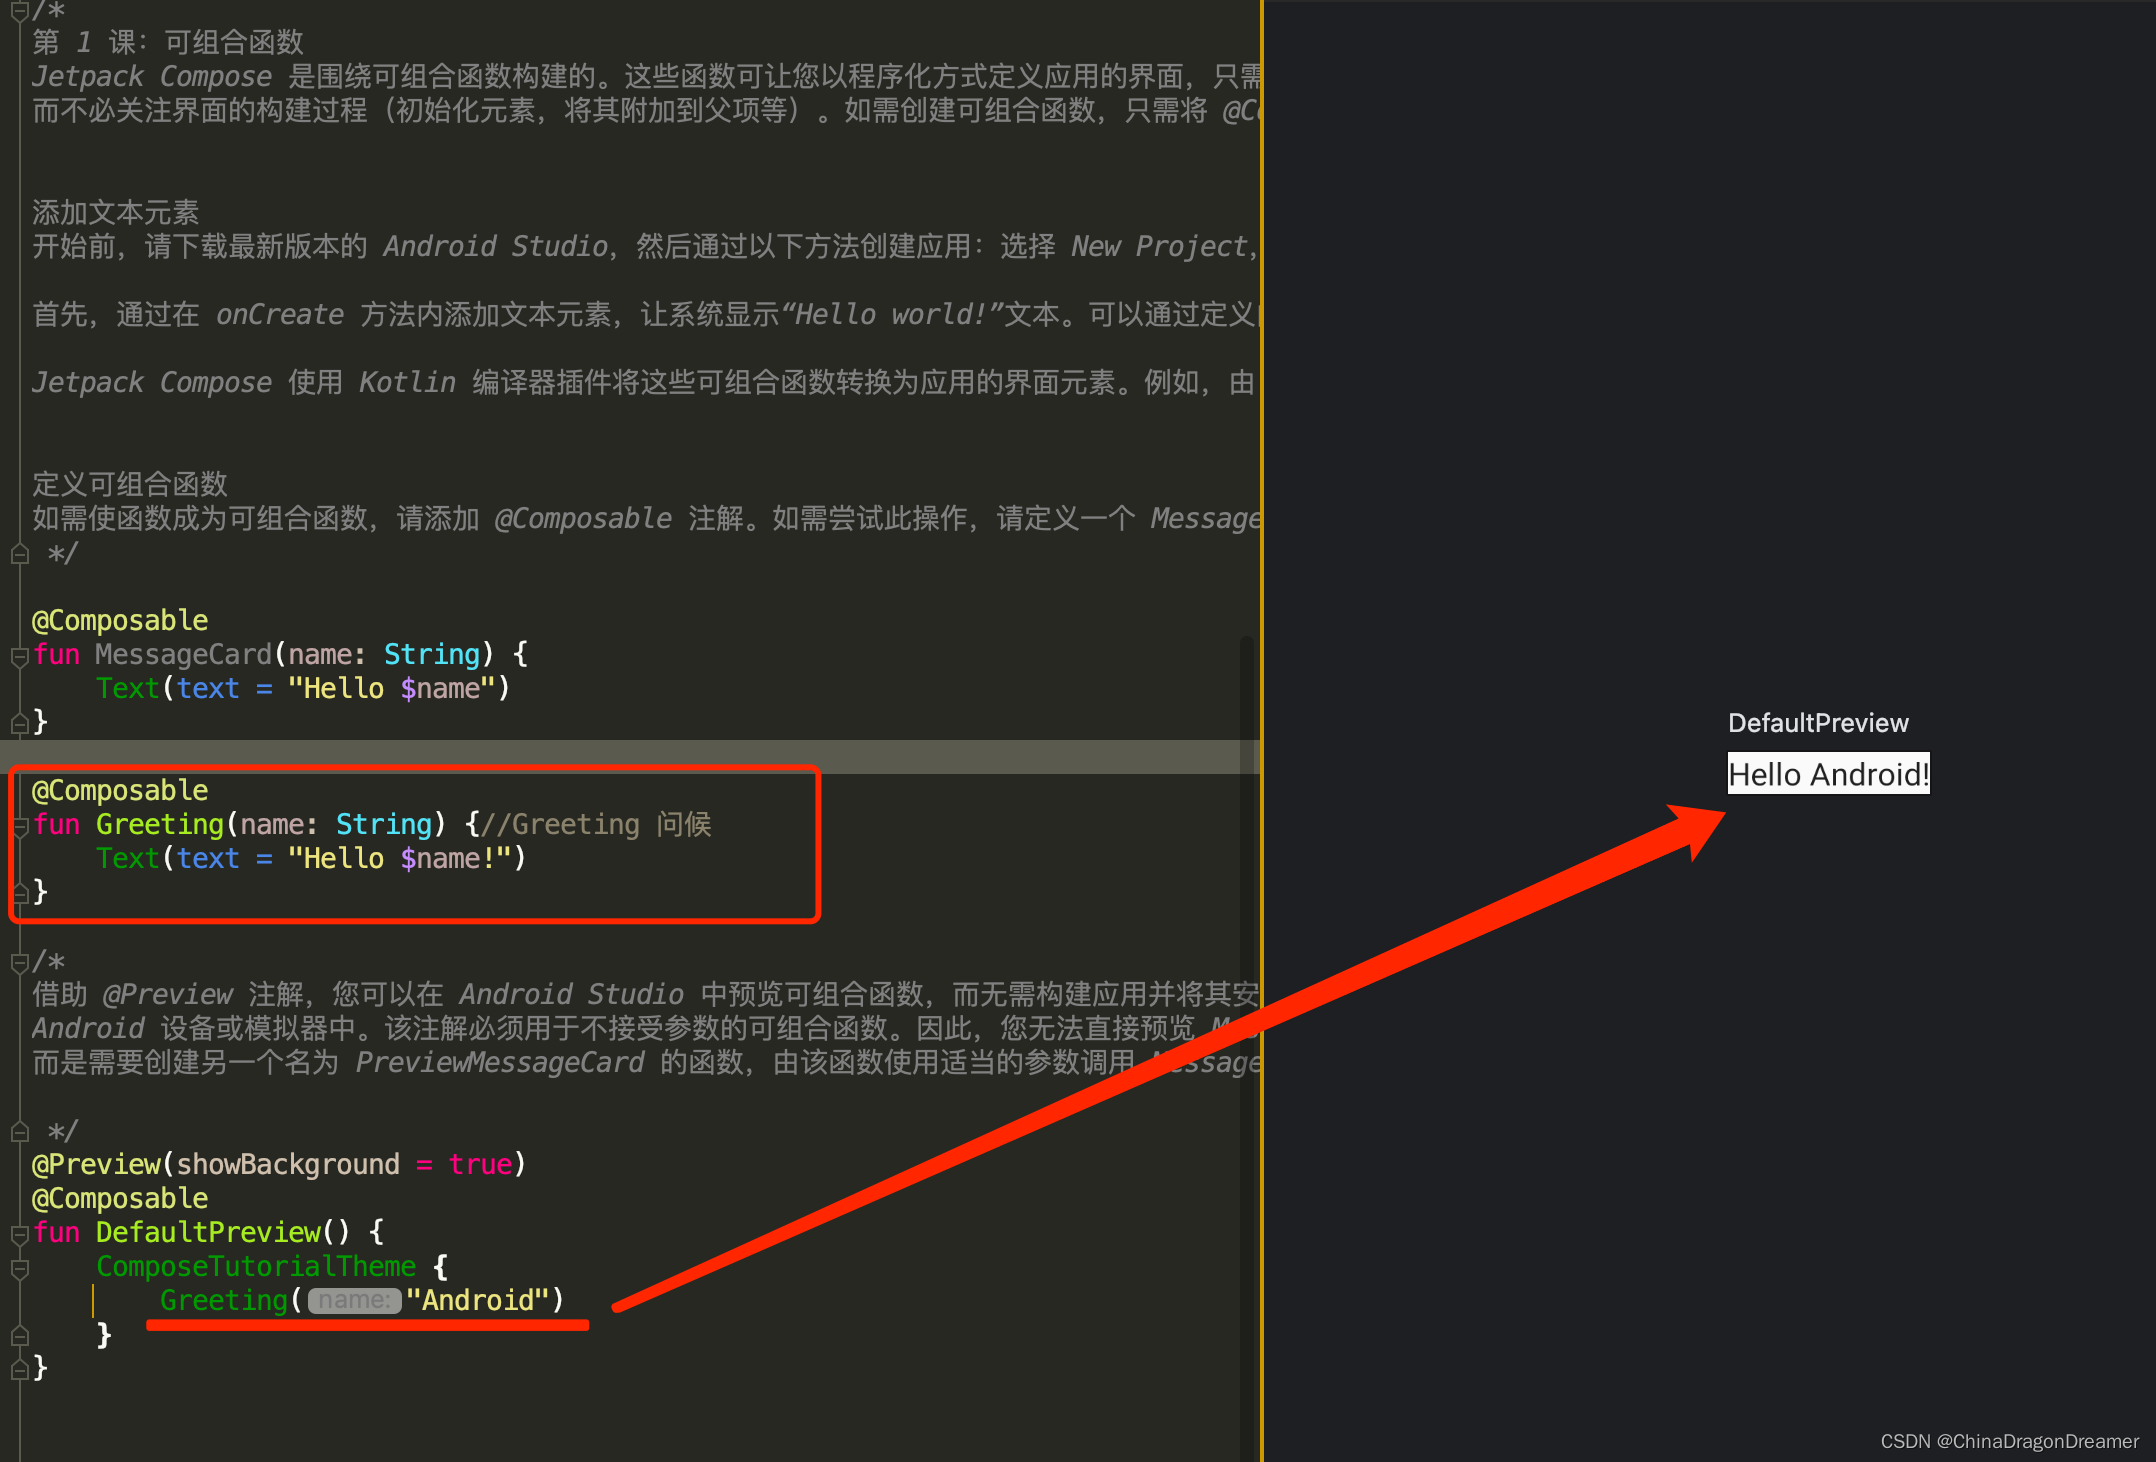Click the editor vertical scrollbar
Screen dimensions: 2156x1462
coord(1246,1048)
